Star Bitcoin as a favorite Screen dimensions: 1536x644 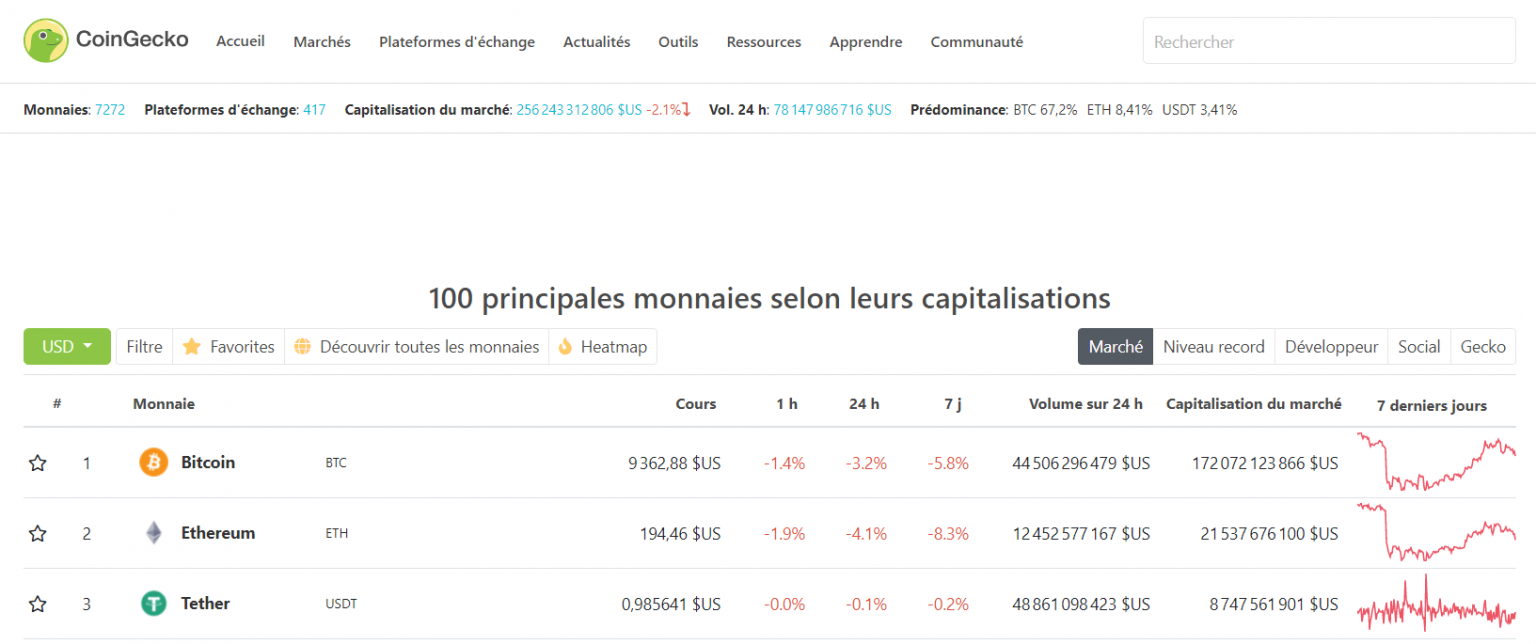coord(37,462)
